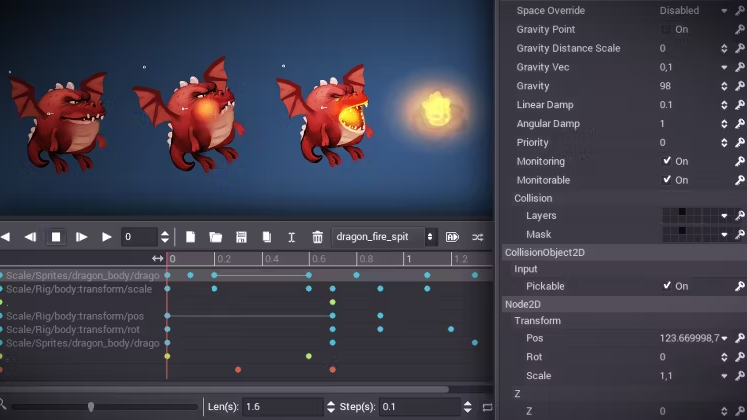
Task: Click the Step(s) stepper arrows
Action: click(x=467, y=407)
